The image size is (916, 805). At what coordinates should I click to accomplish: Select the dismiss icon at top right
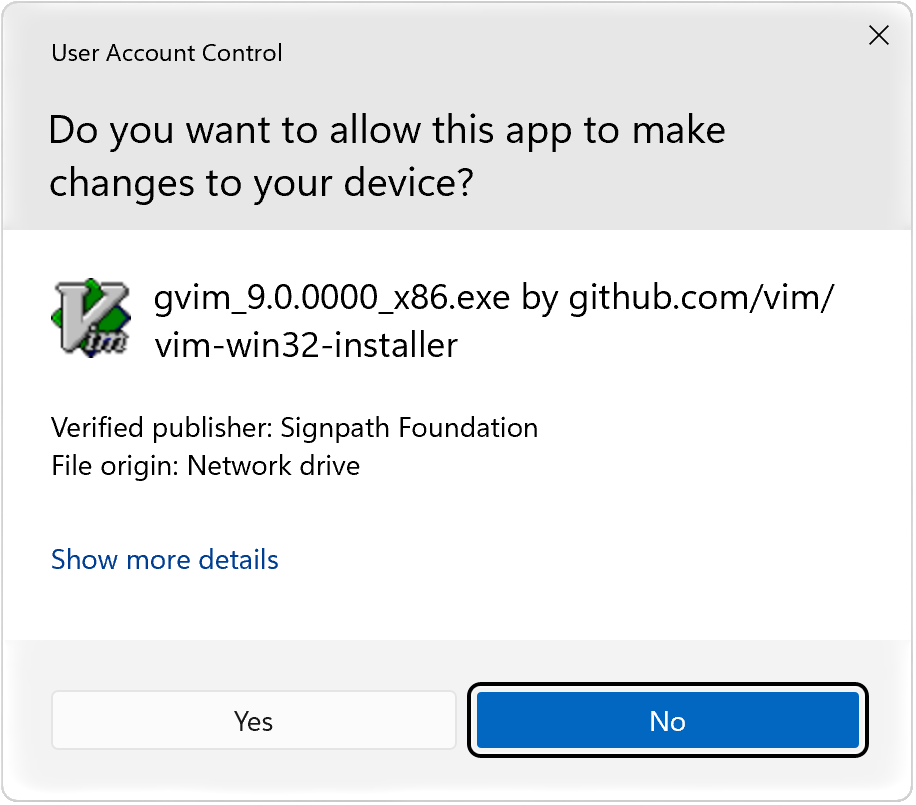(x=878, y=35)
